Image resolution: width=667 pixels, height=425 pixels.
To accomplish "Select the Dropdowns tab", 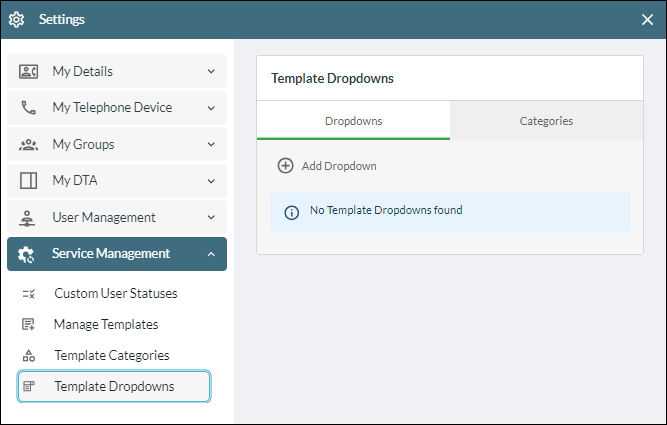I will tap(353, 121).
